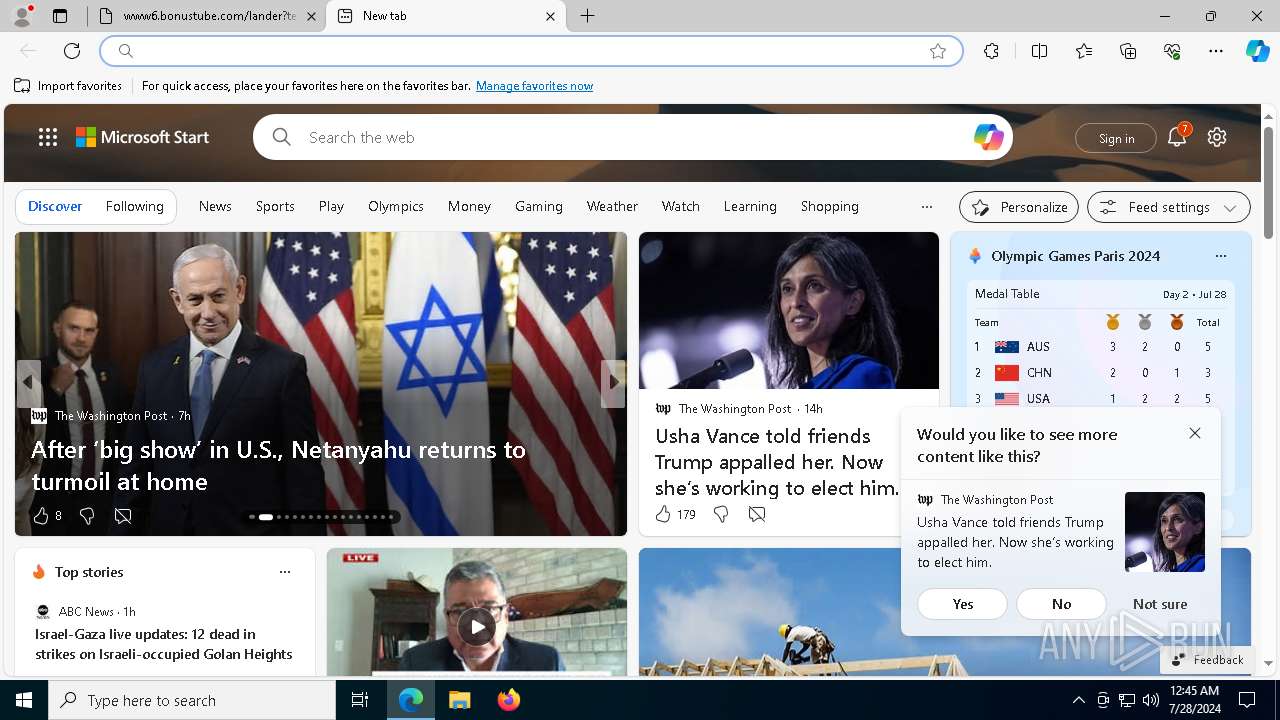Open the Microsoft Start logo
The image size is (1280, 720).
[x=142, y=137]
